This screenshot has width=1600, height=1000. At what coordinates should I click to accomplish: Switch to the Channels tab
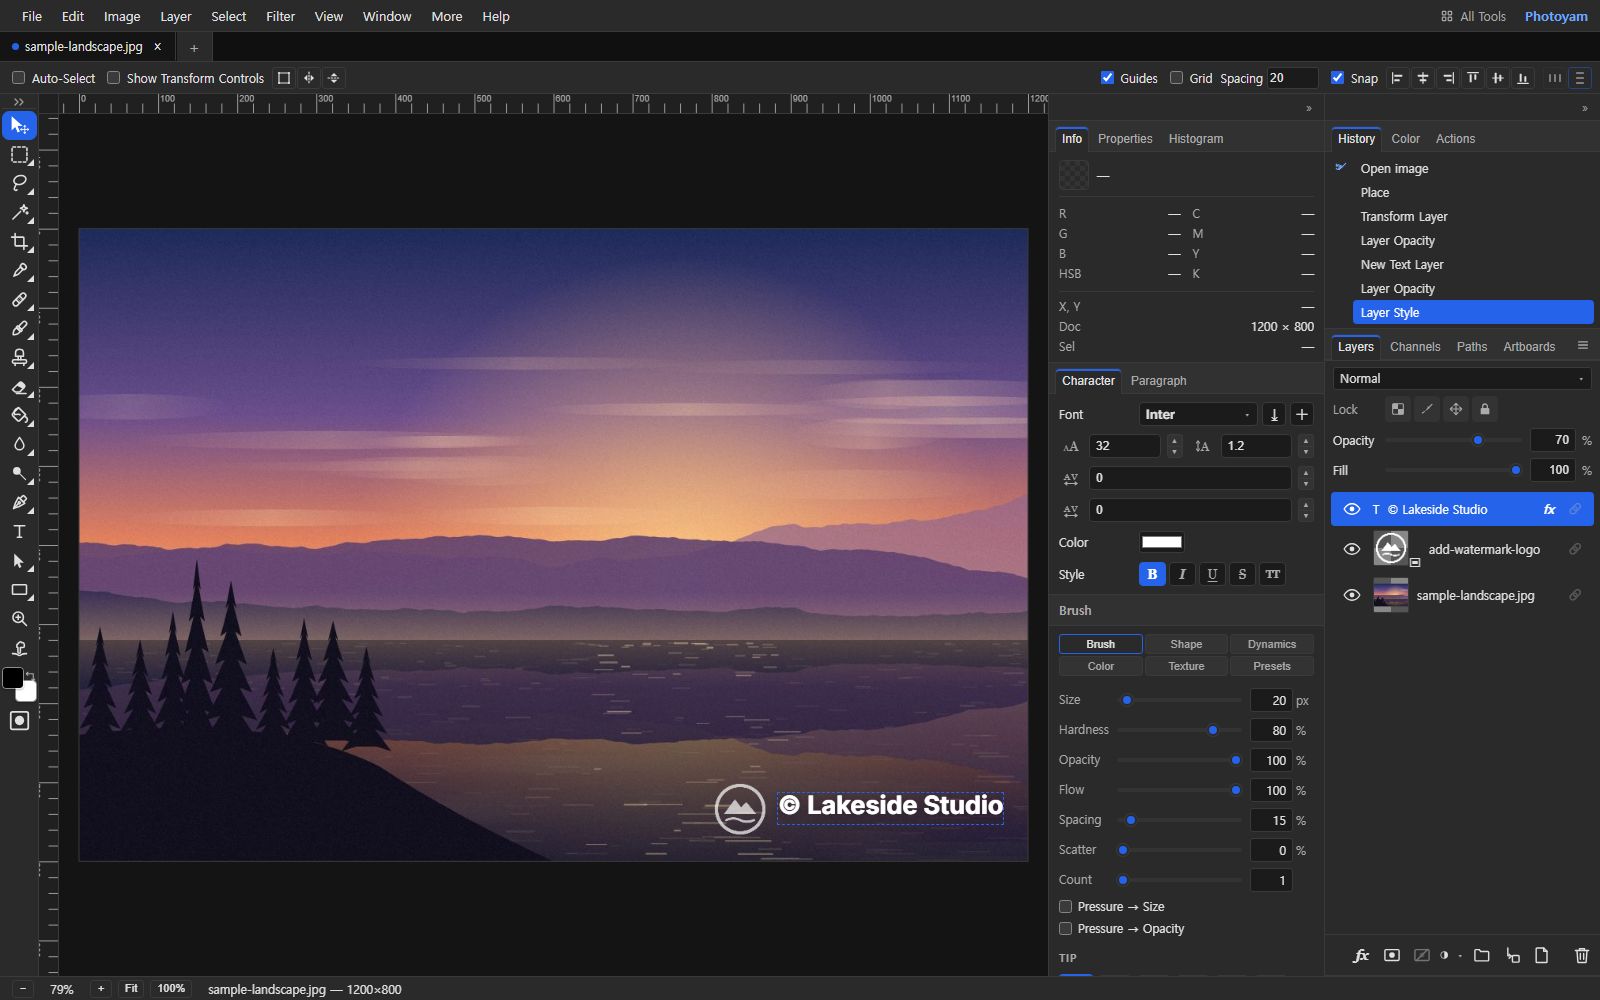tap(1415, 347)
